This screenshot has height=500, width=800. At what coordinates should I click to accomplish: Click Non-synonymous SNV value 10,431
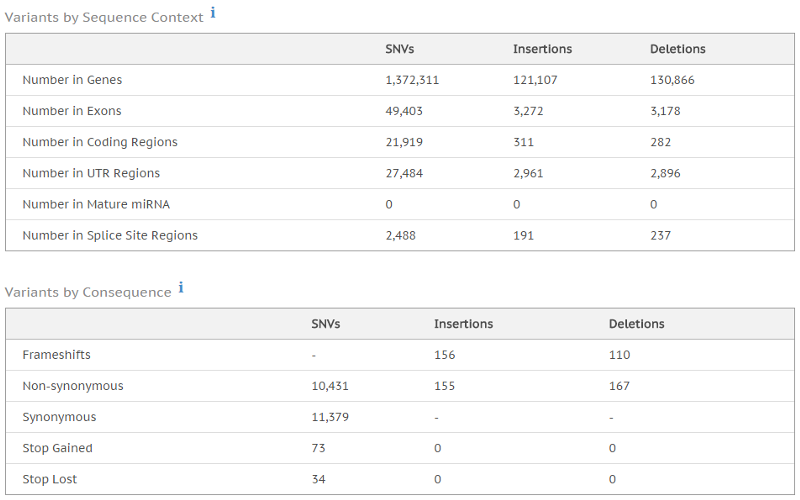point(330,386)
